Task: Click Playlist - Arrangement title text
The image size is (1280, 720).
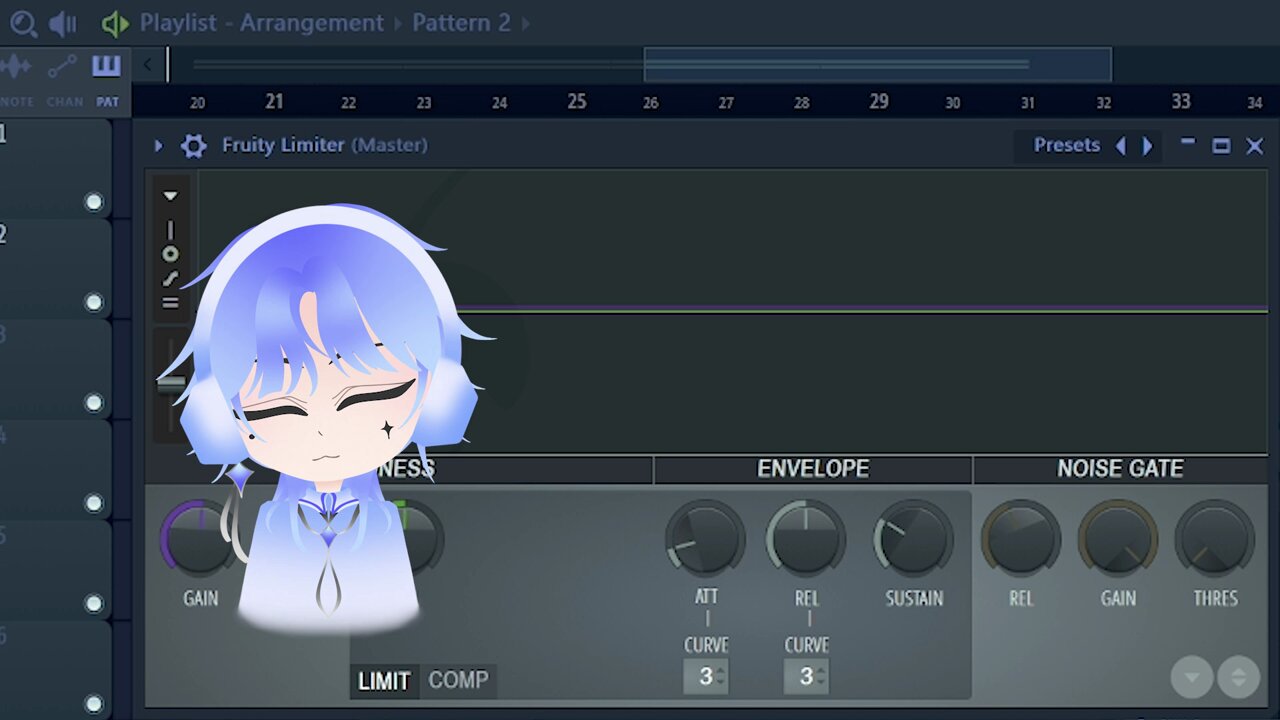Action: tap(261, 23)
